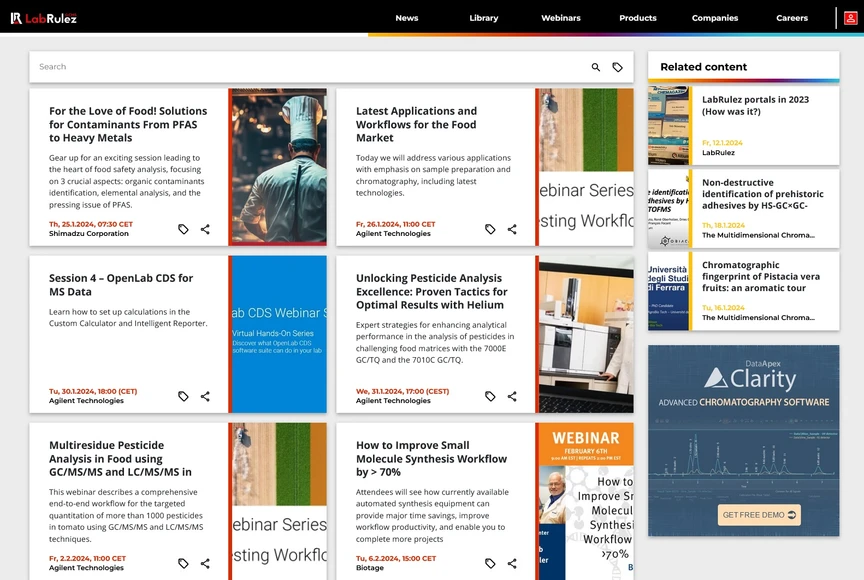Open the Library menu
Screen dimensions: 864x580
coord(484,18)
